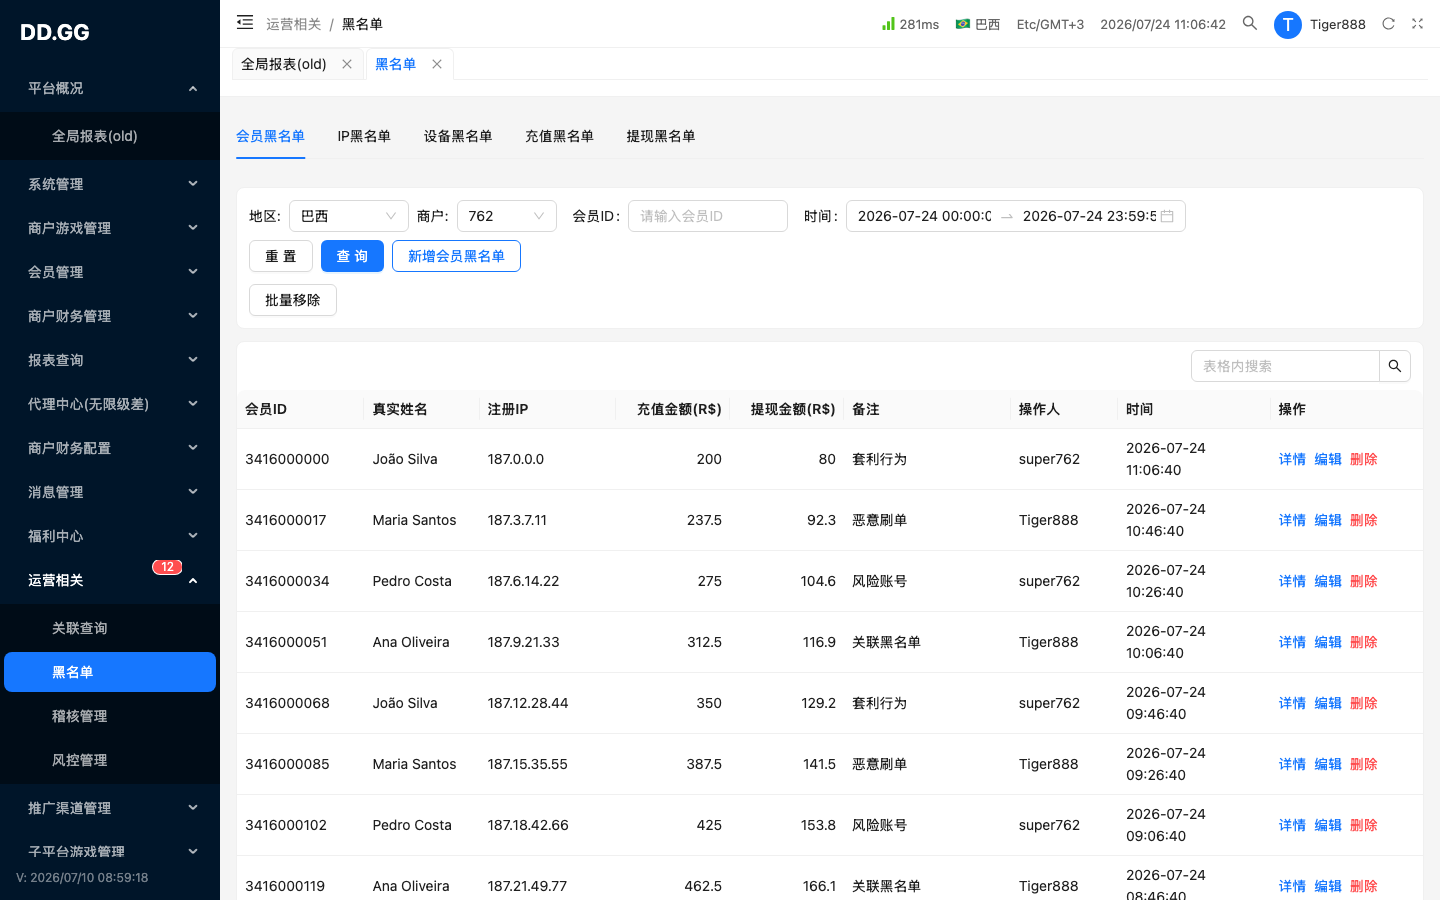The image size is (1440, 900).
Task: Expand the 消息管理 menu
Action: click(x=110, y=492)
